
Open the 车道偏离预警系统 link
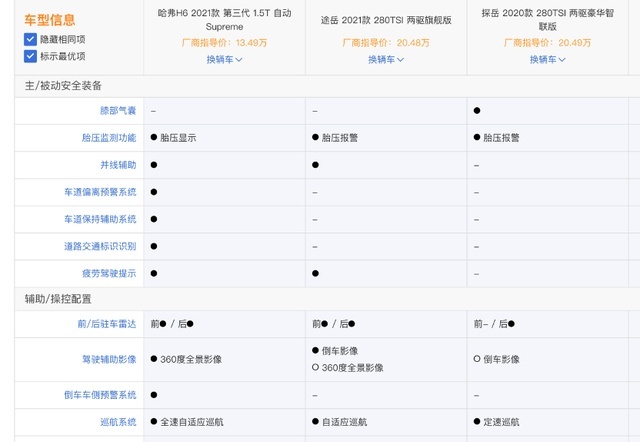(x=100, y=192)
